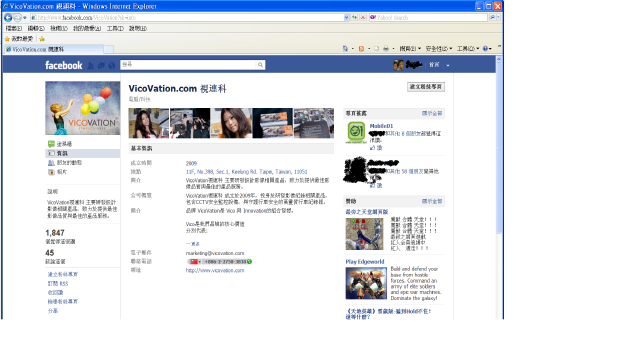Click the fourth photo strip thumbnail product boxes
The height and width of the screenshot is (360, 640).
(x=273, y=123)
